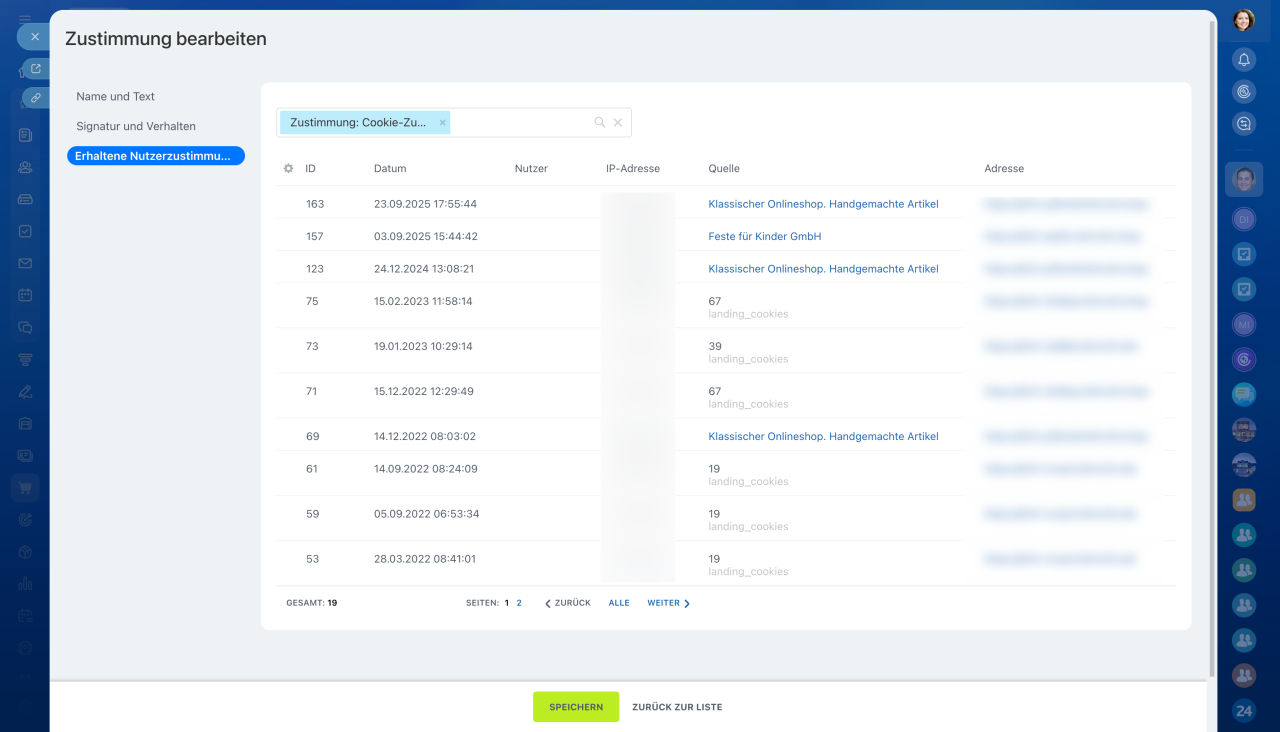Click user profile avatar at top right

click(1243, 20)
